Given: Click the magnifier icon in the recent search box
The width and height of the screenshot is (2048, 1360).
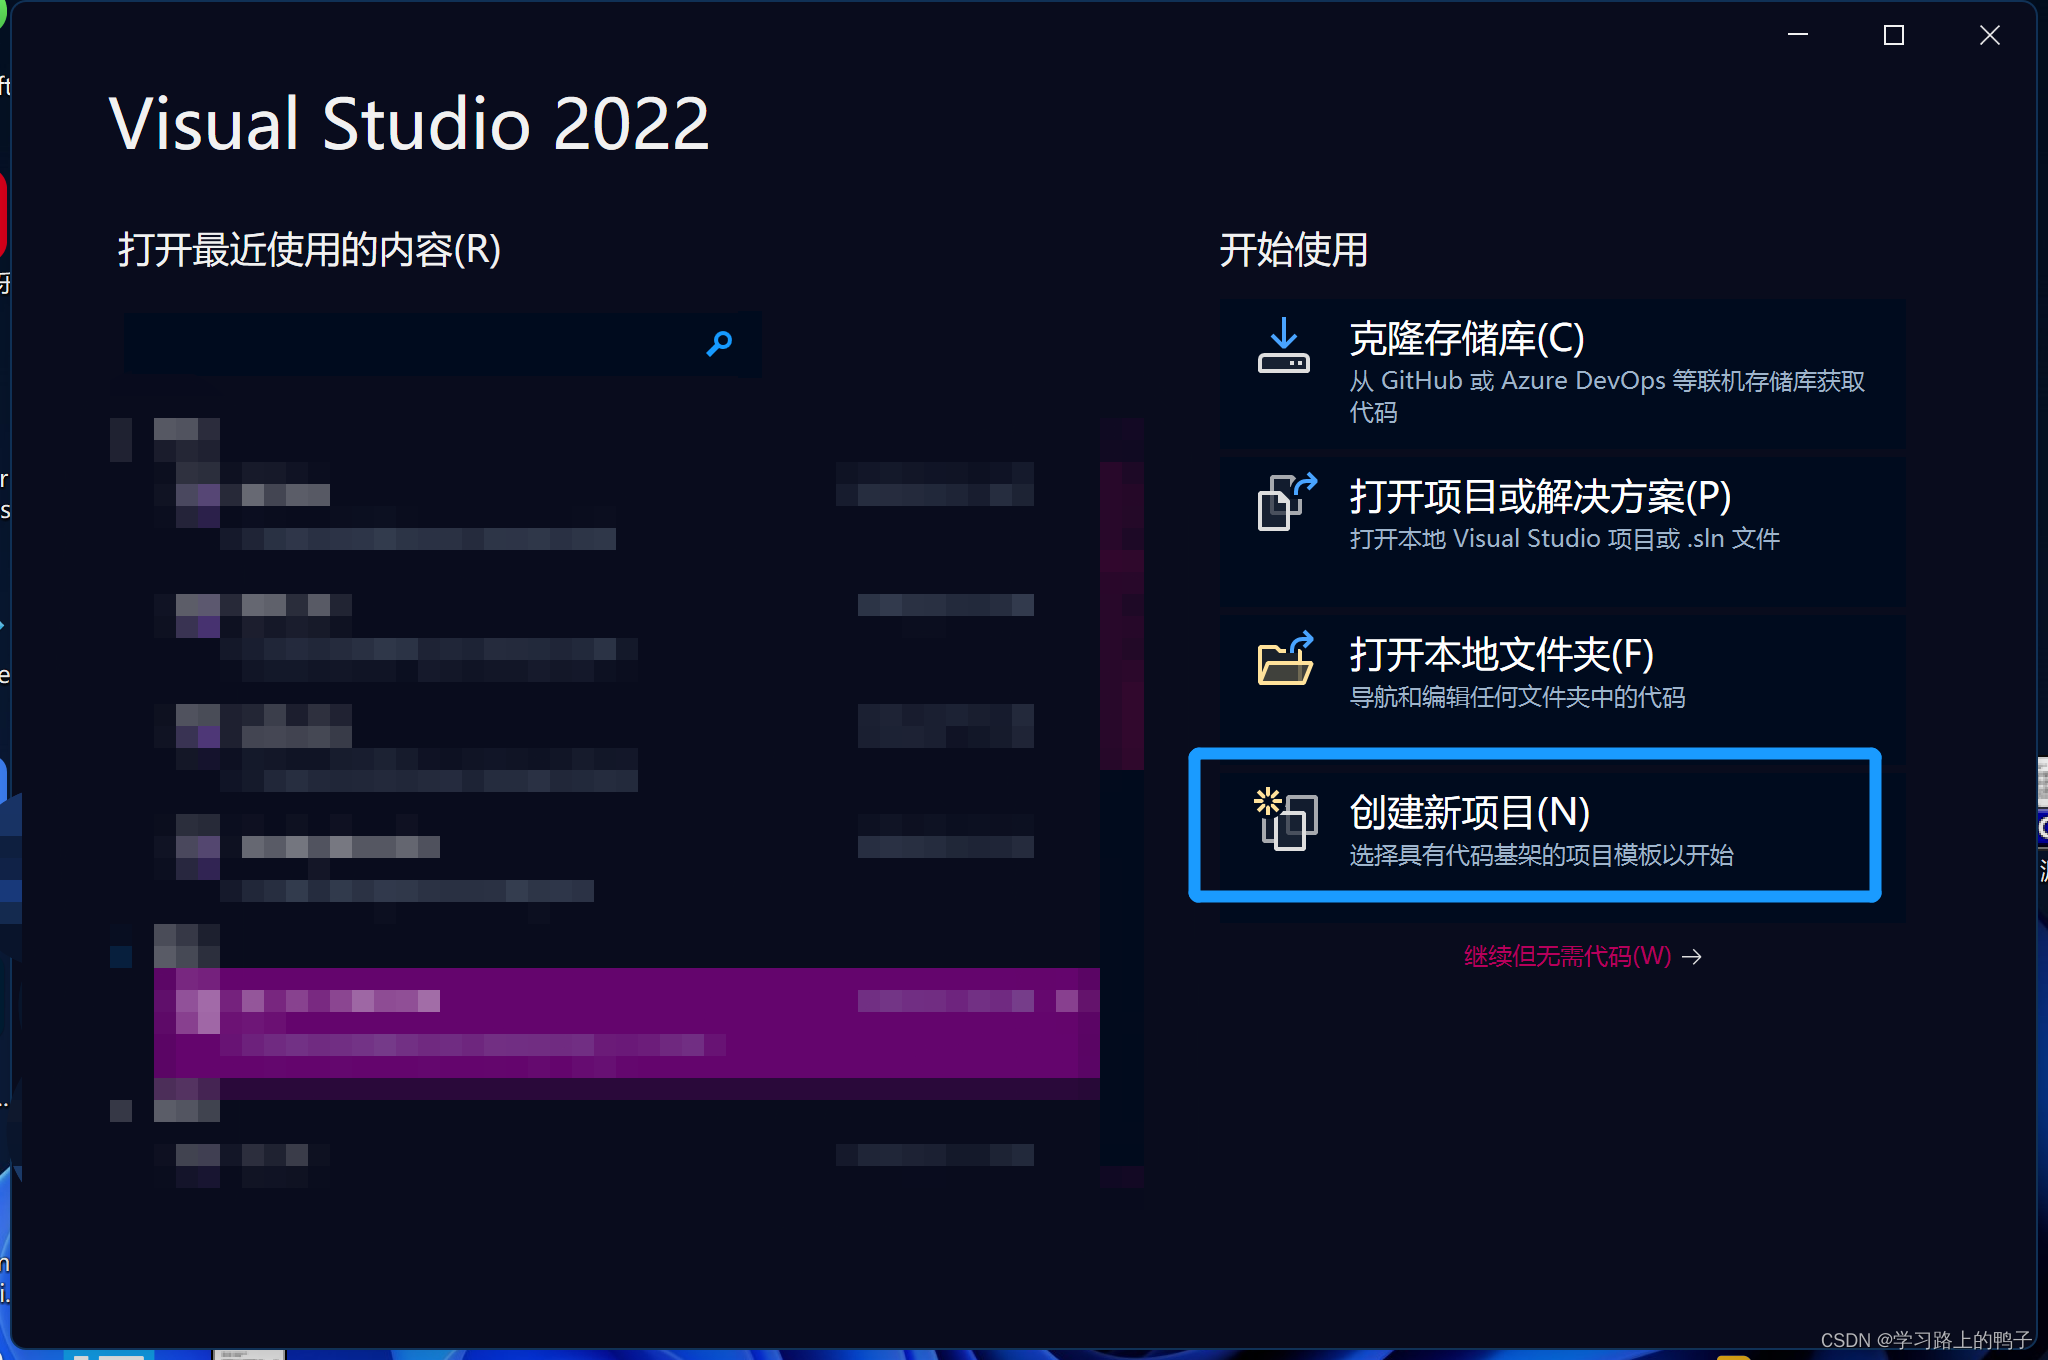Looking at the screenshot, I should click(x=719, y=344).
